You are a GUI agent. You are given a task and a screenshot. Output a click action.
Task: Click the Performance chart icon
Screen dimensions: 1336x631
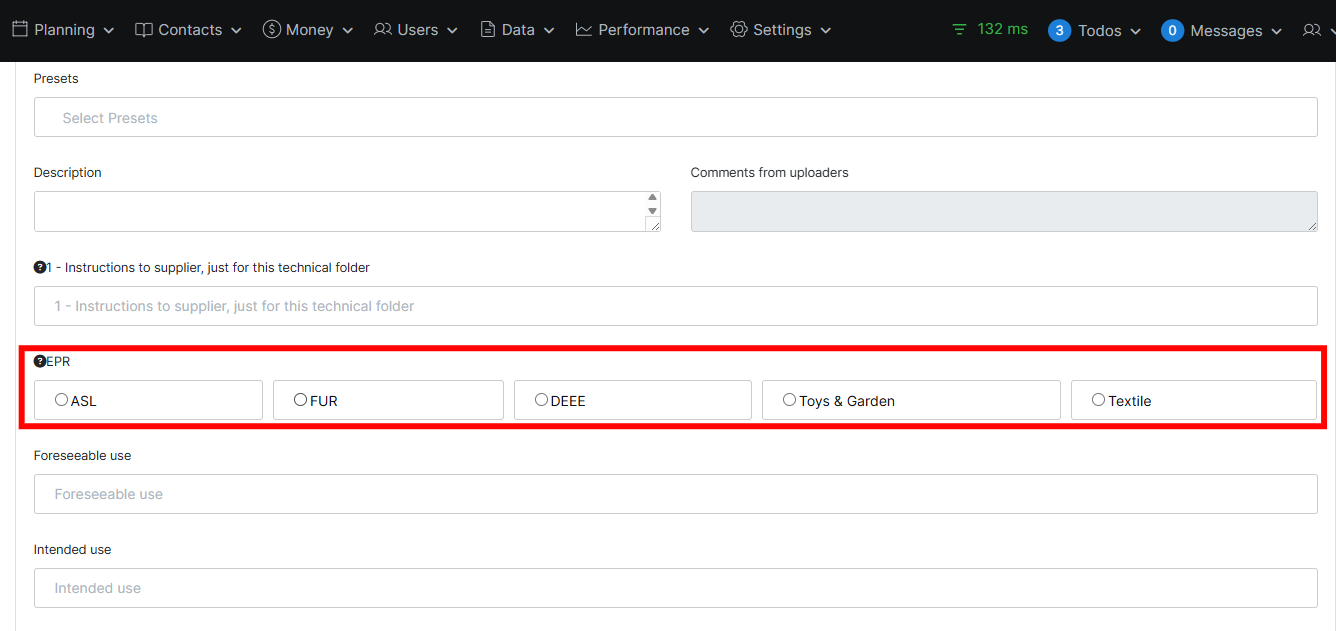584,30
